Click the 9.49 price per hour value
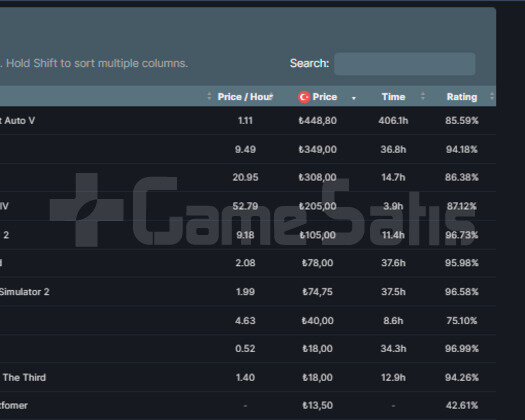This screenshot has width=525, height=420. pos(245,149)
